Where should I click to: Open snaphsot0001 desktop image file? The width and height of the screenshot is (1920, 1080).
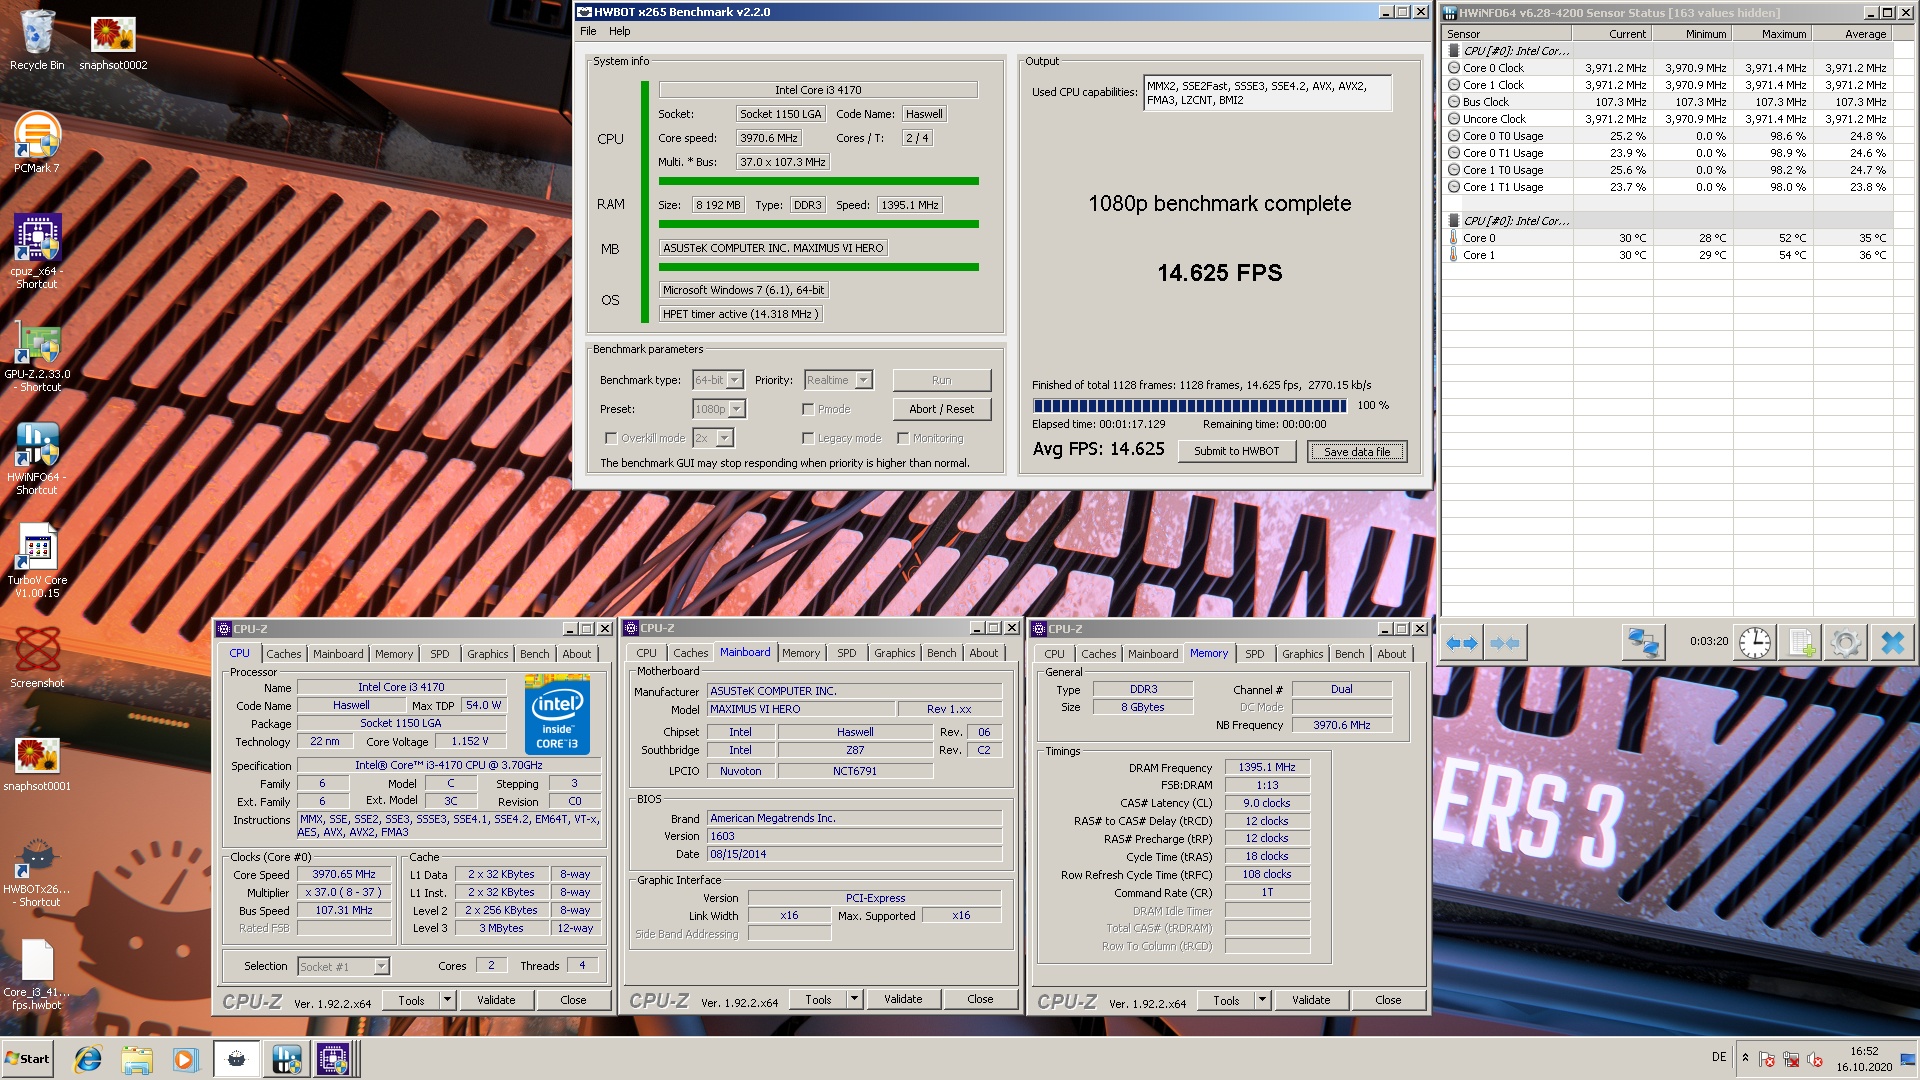coord(37,765)
